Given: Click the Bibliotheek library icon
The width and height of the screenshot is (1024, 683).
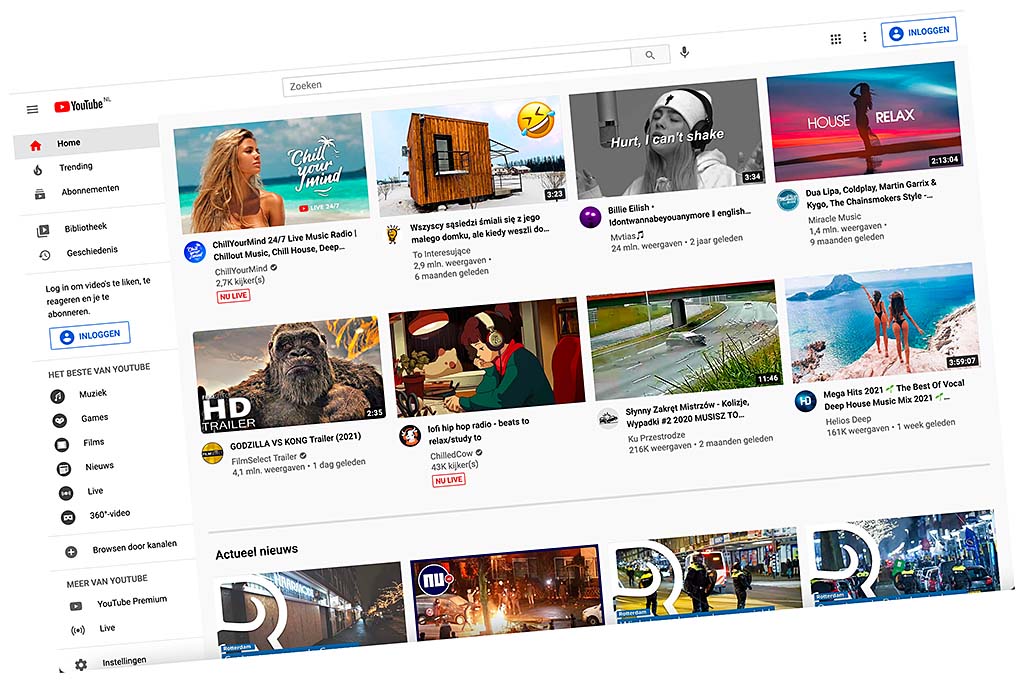Looking at the screenshot, I should [43, 230].
